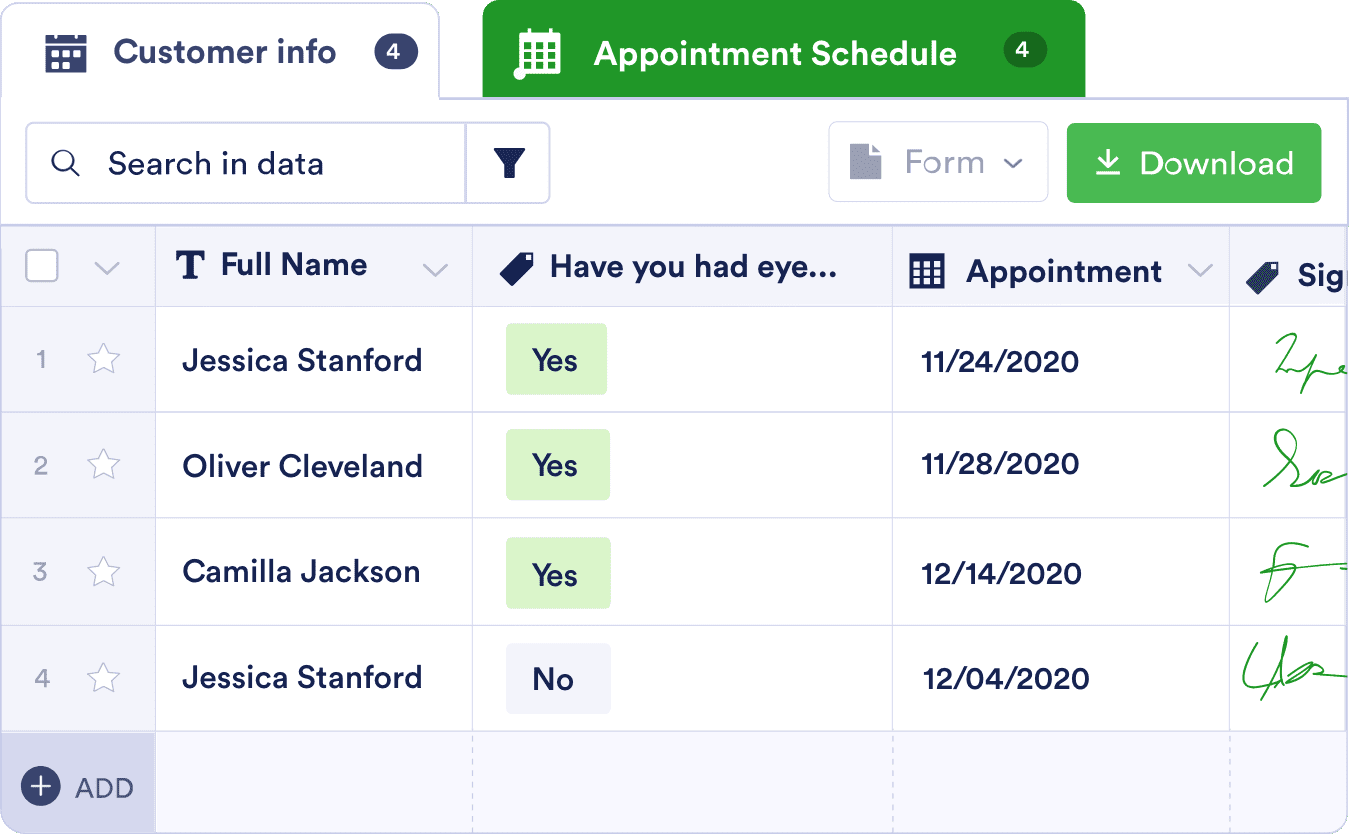The height and width of the screenshot is (835, 1372).
Task: Click the Customer info calendar icon
Action: click(x=66, y=53)
